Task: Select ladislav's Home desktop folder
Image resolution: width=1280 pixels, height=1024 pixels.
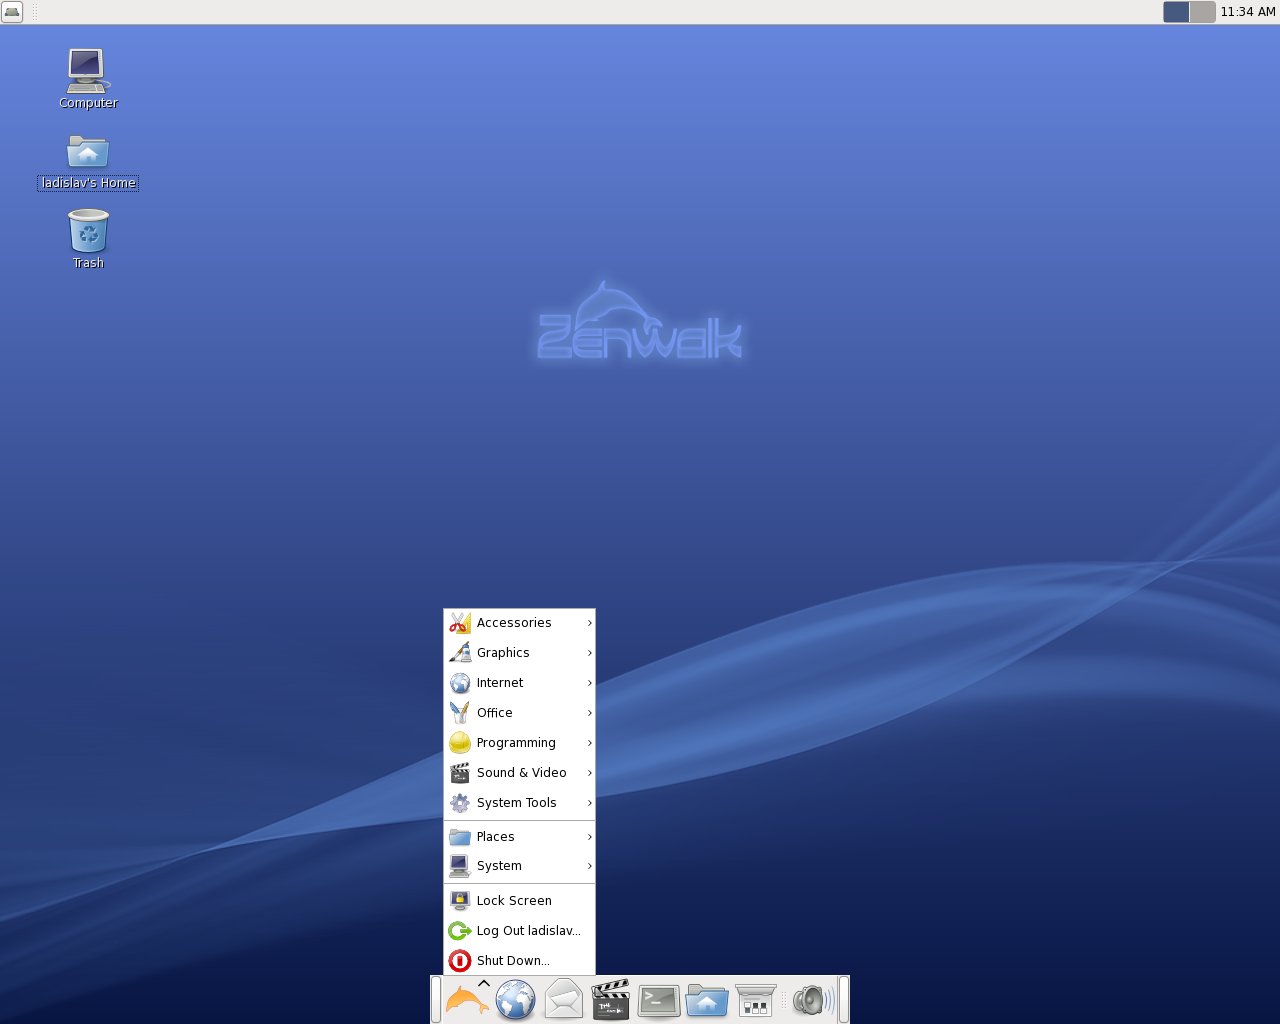Action: click(x=88, y=161)
